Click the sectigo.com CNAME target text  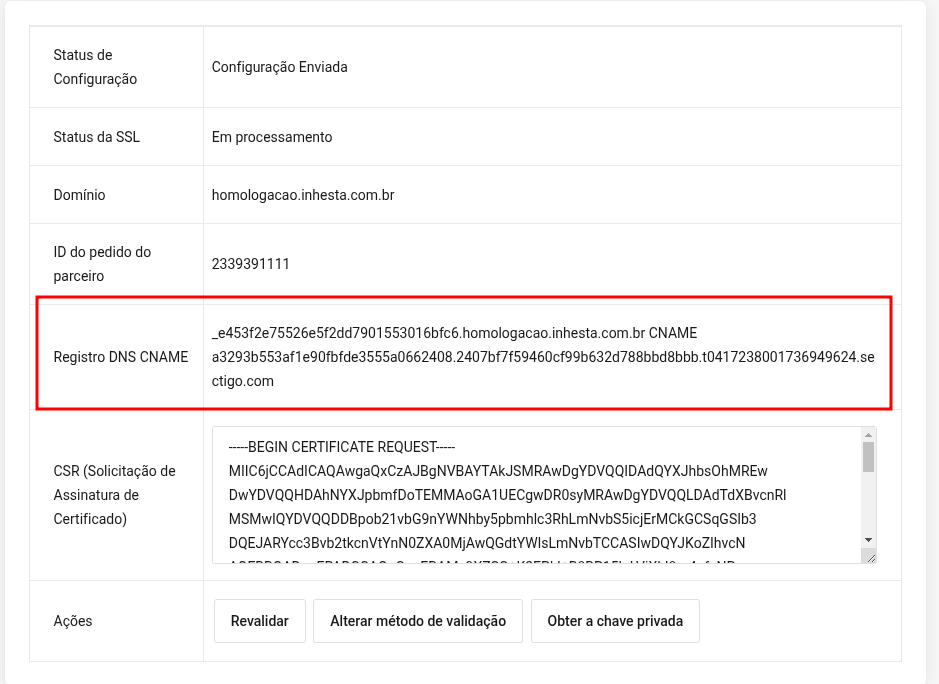[543, 369]
